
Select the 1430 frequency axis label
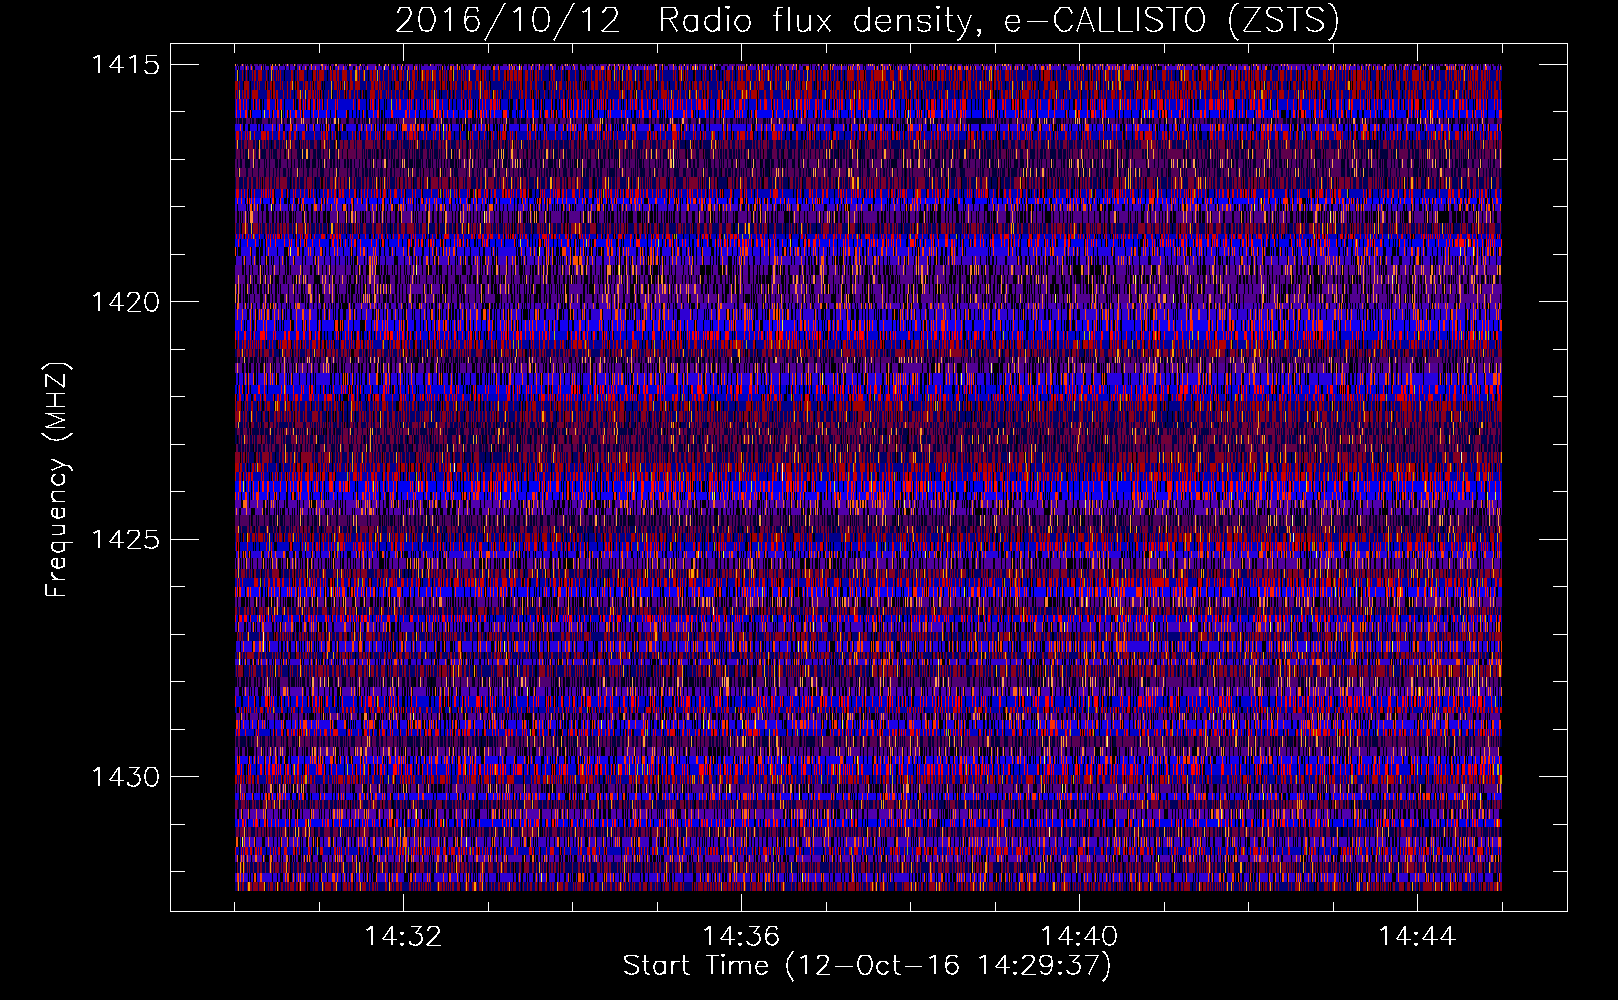125,777
